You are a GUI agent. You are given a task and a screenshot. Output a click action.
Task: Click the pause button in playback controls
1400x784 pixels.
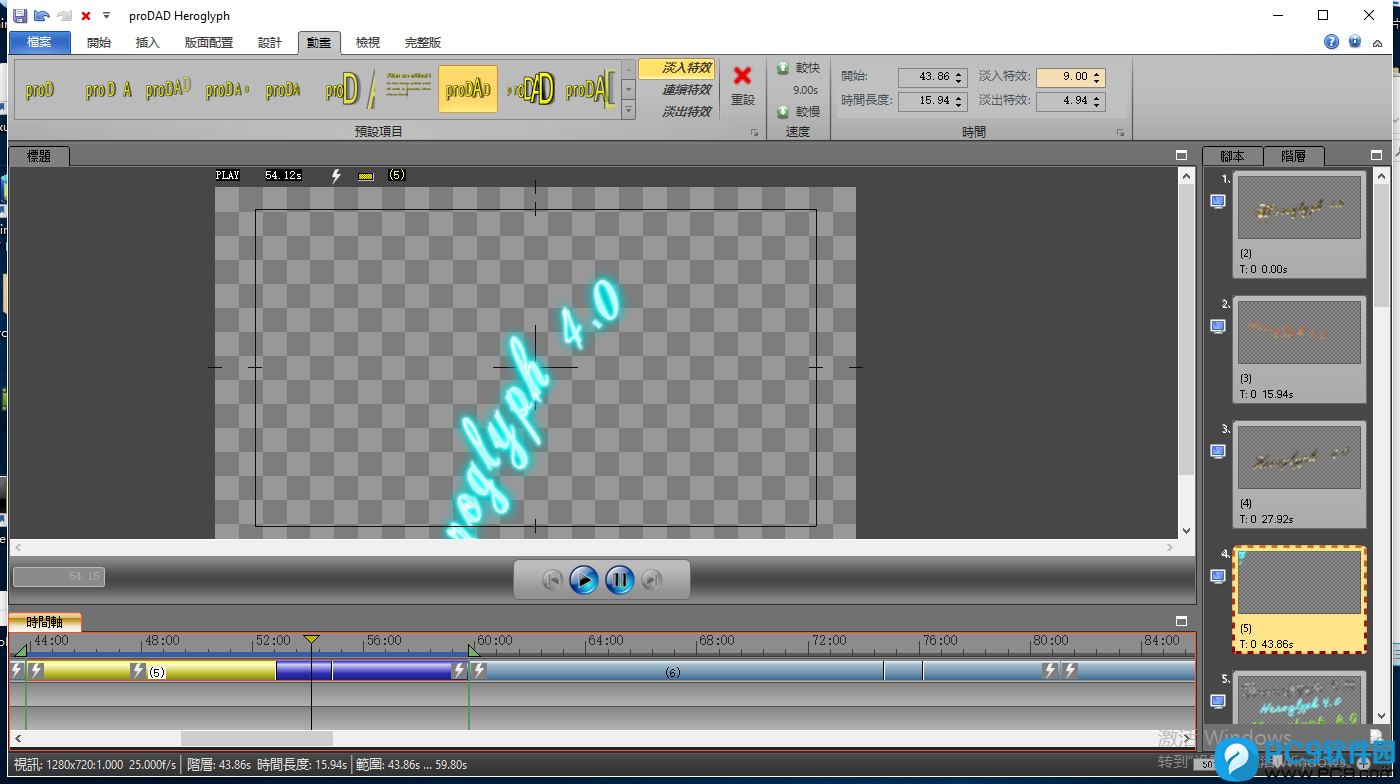[x=620, y=579]
